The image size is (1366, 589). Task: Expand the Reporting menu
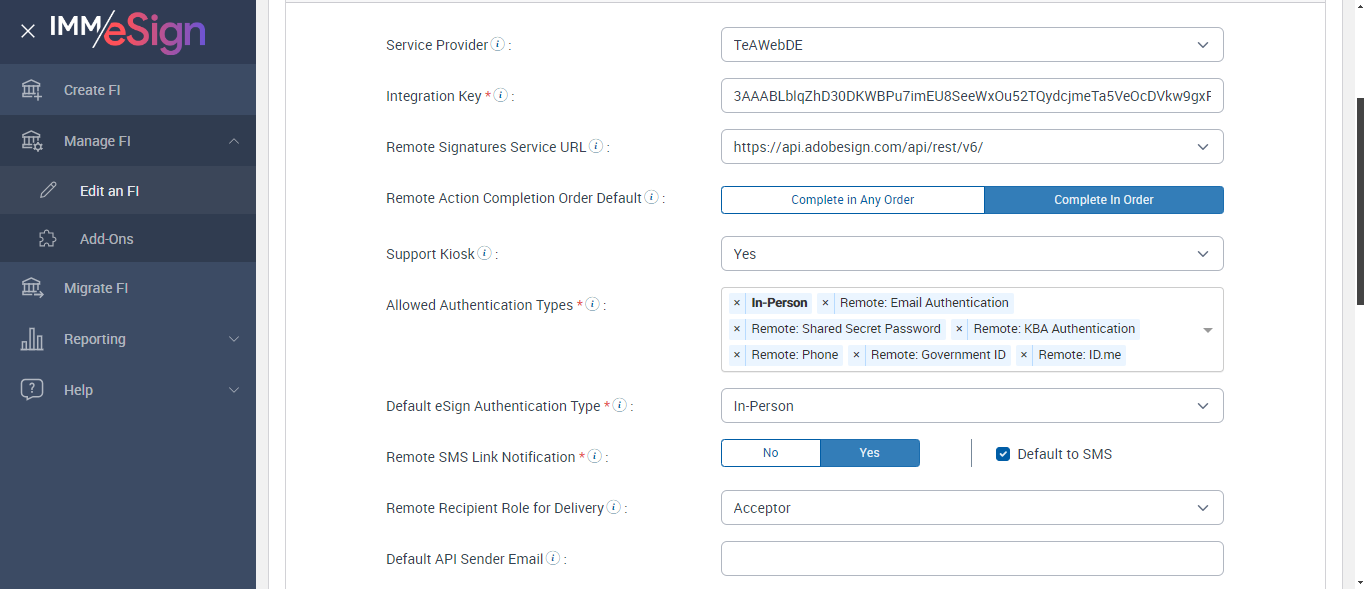pos(127,339)
